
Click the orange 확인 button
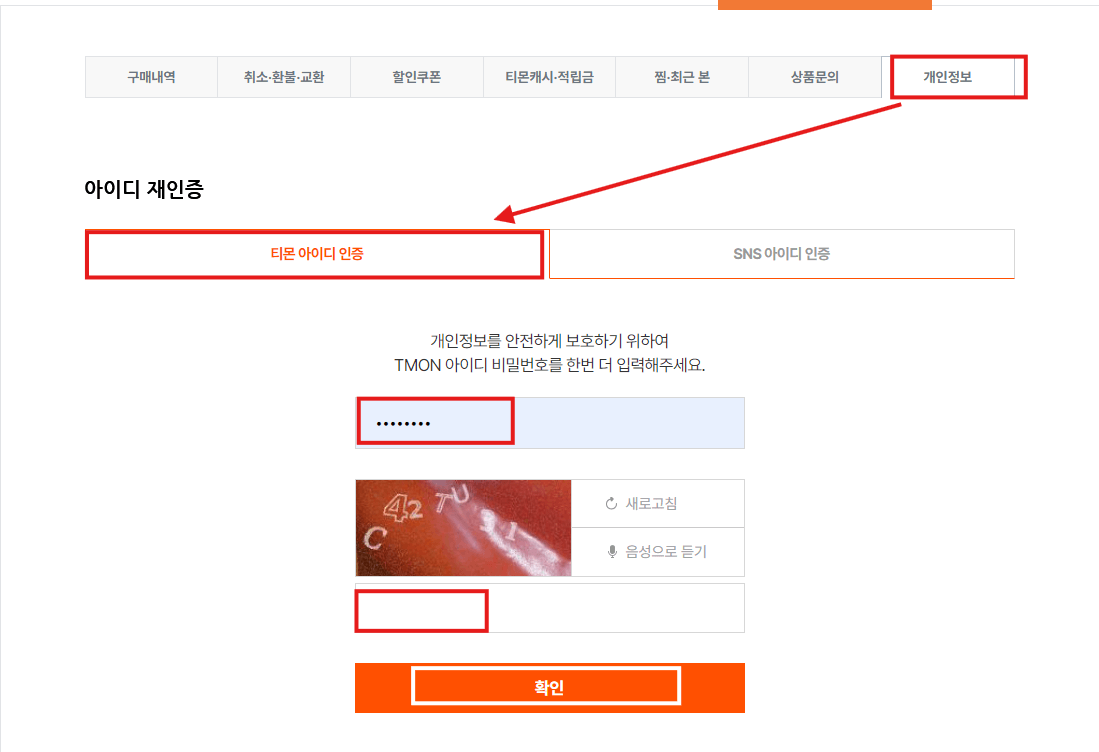550,688
